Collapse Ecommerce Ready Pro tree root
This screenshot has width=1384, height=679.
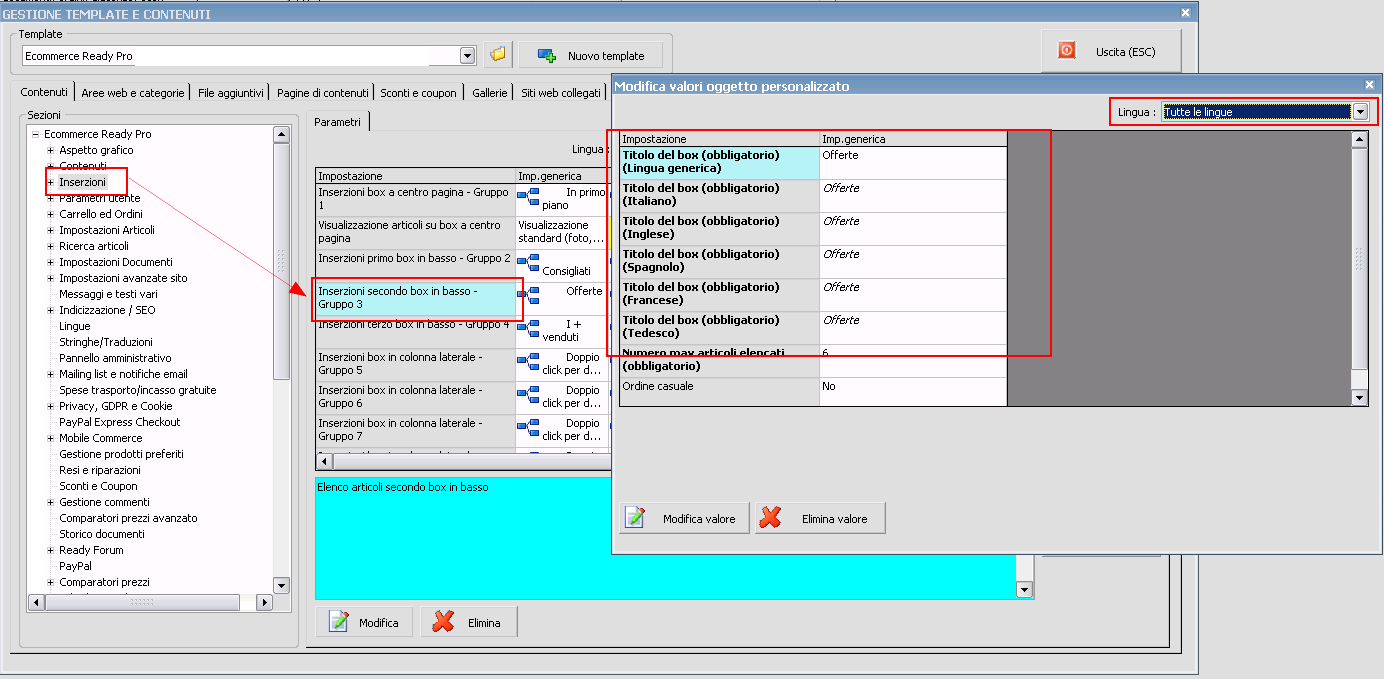pos(35,134)
